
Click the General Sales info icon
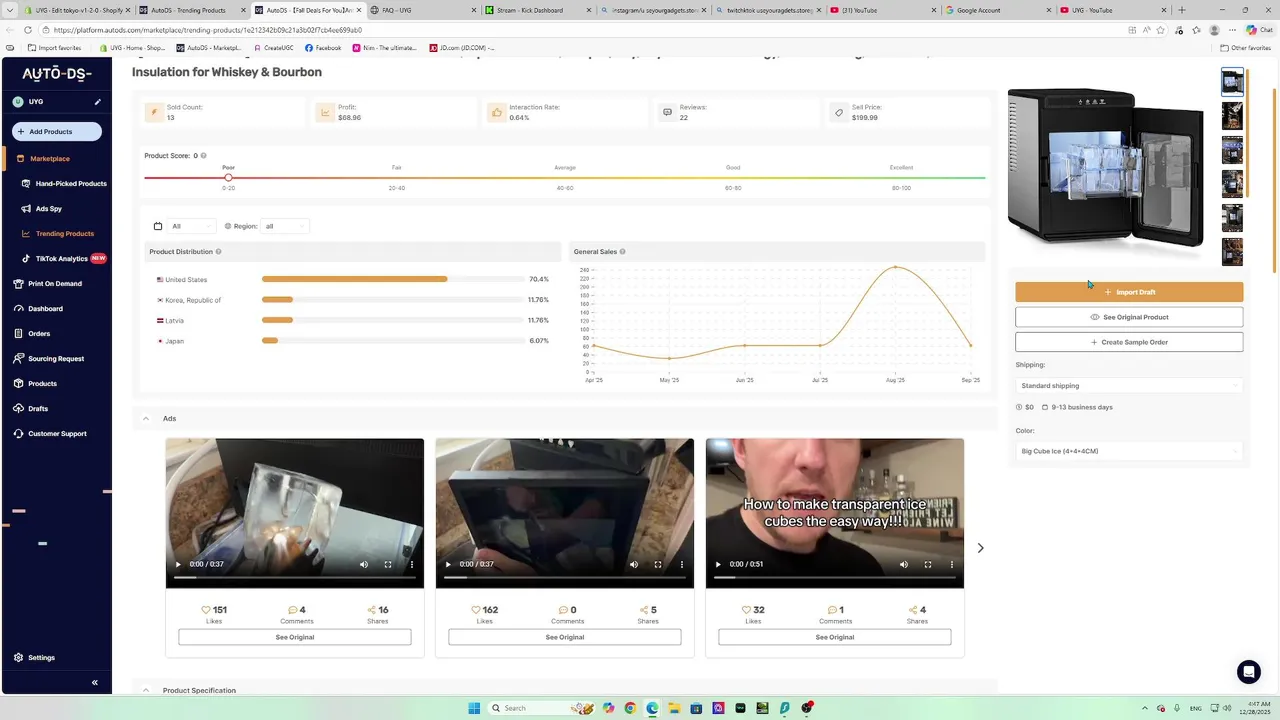click(622, 252)
